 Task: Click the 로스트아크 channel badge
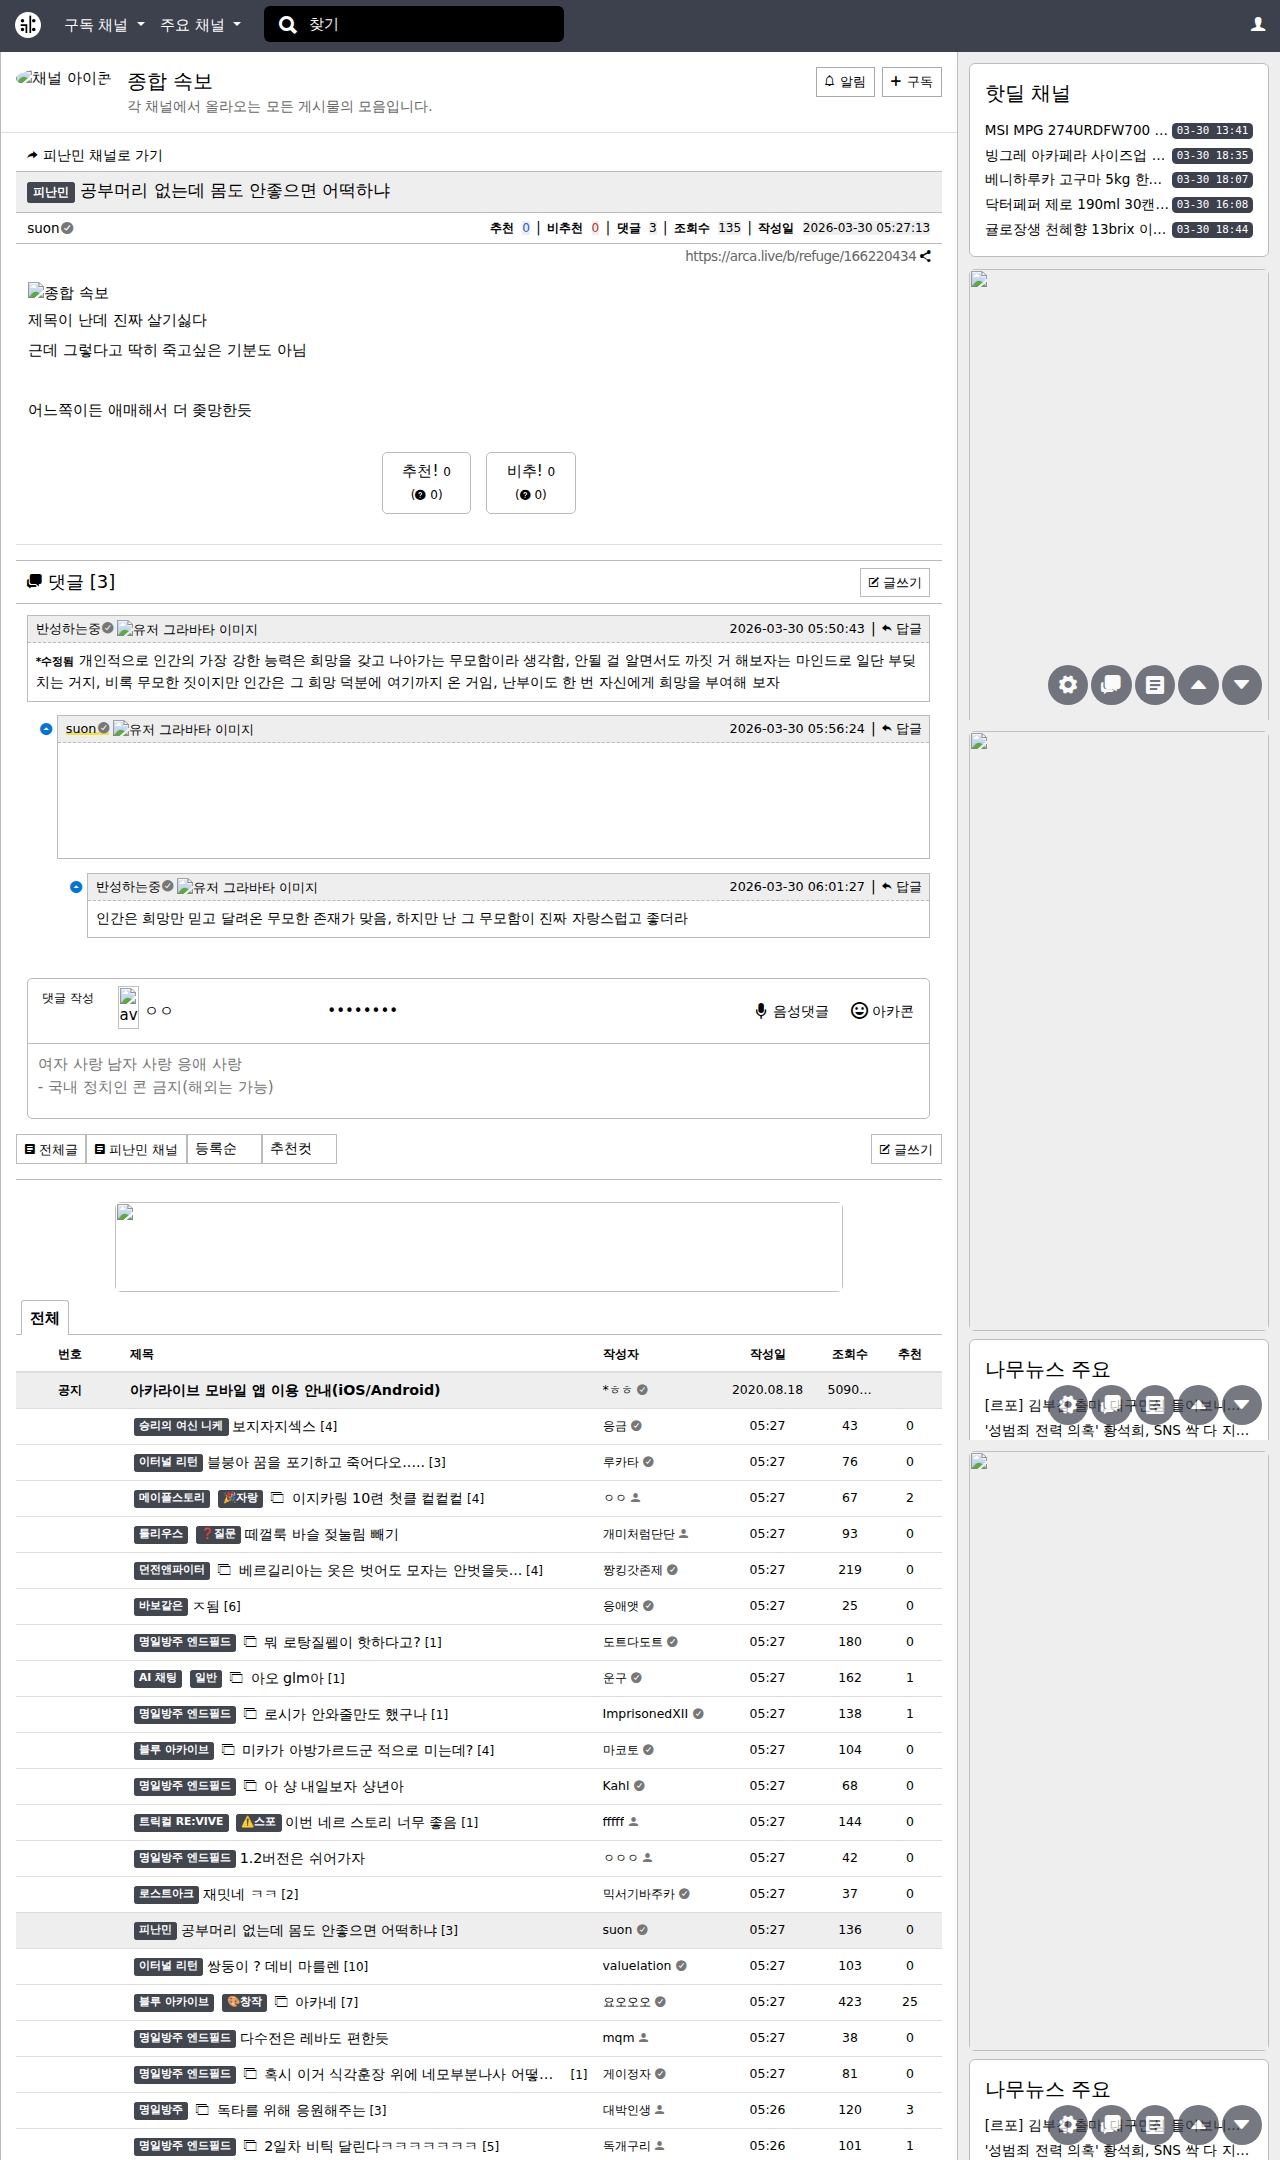(x=166, y=1894)
